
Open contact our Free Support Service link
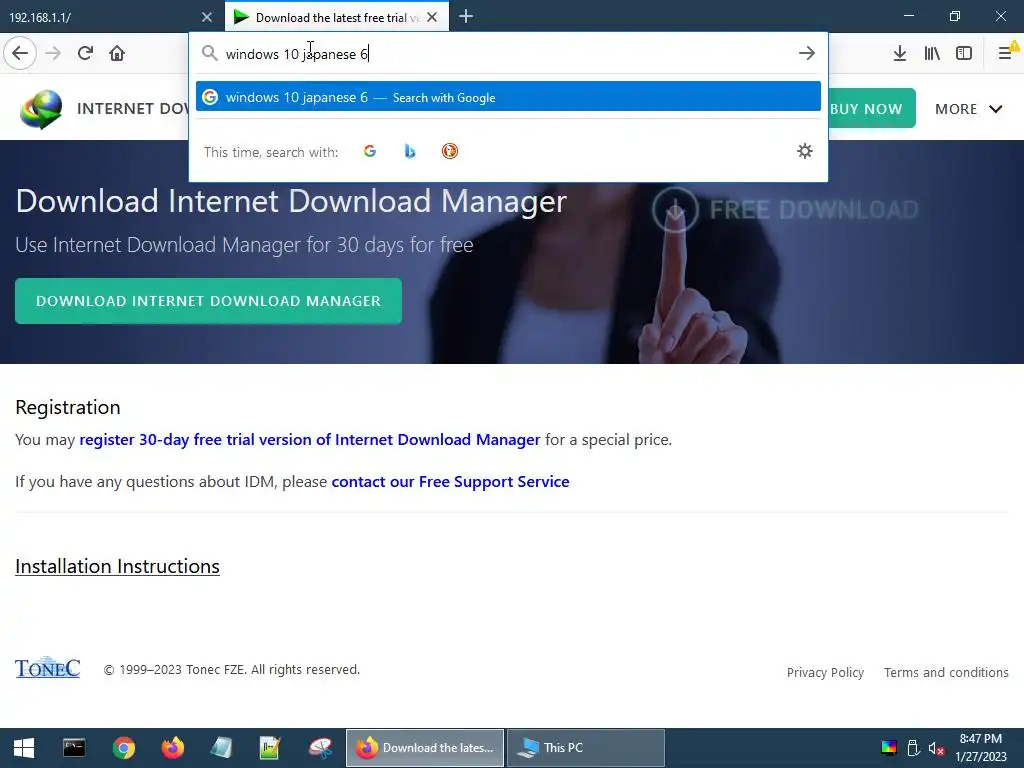pos(451,481)
